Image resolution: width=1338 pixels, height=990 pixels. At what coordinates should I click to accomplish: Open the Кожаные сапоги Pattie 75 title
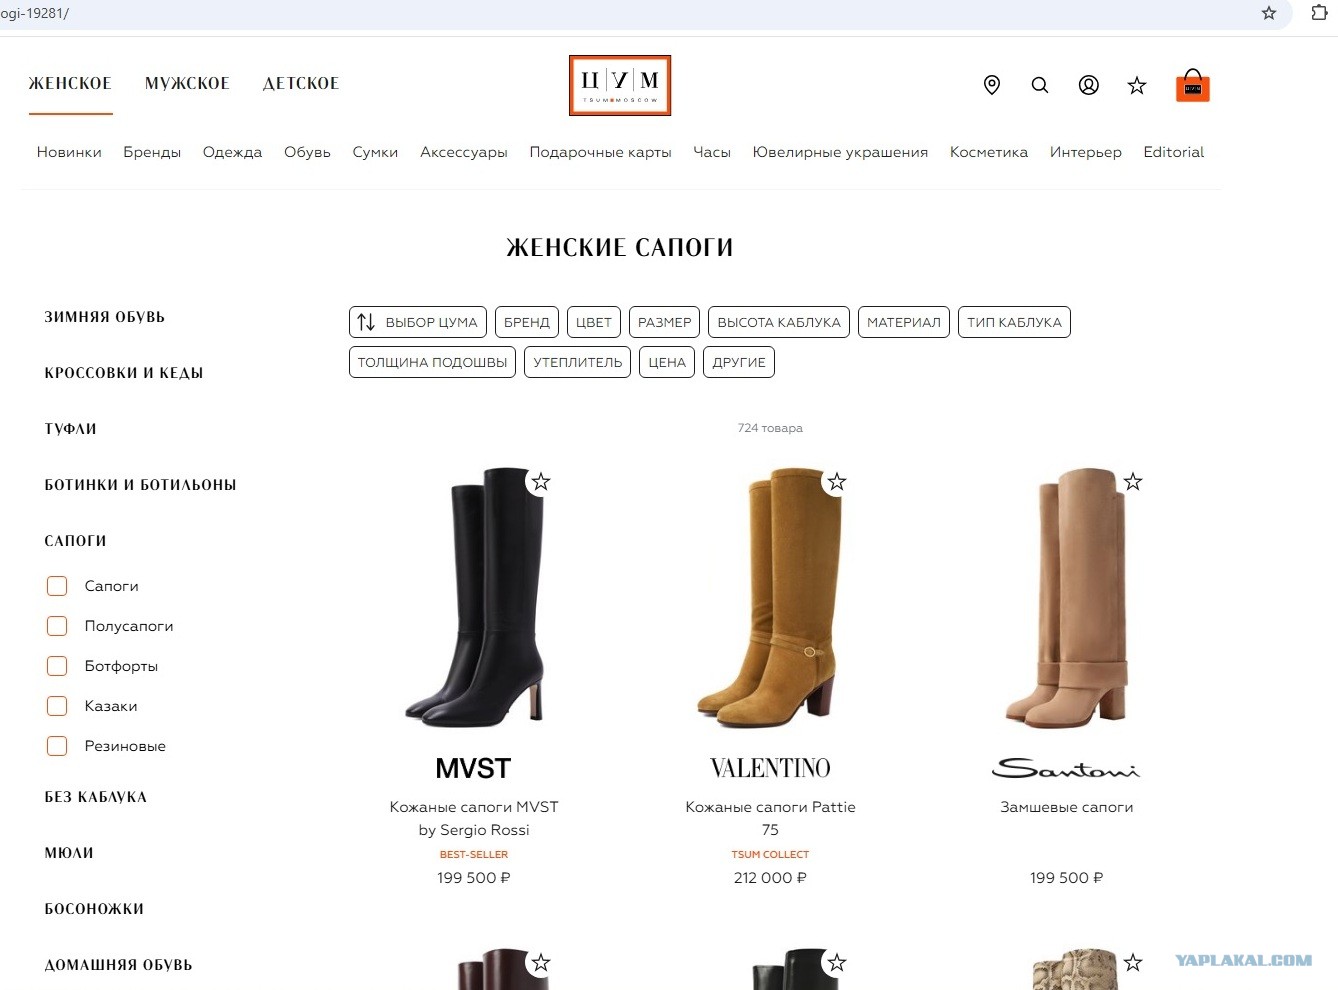(770, 818)
